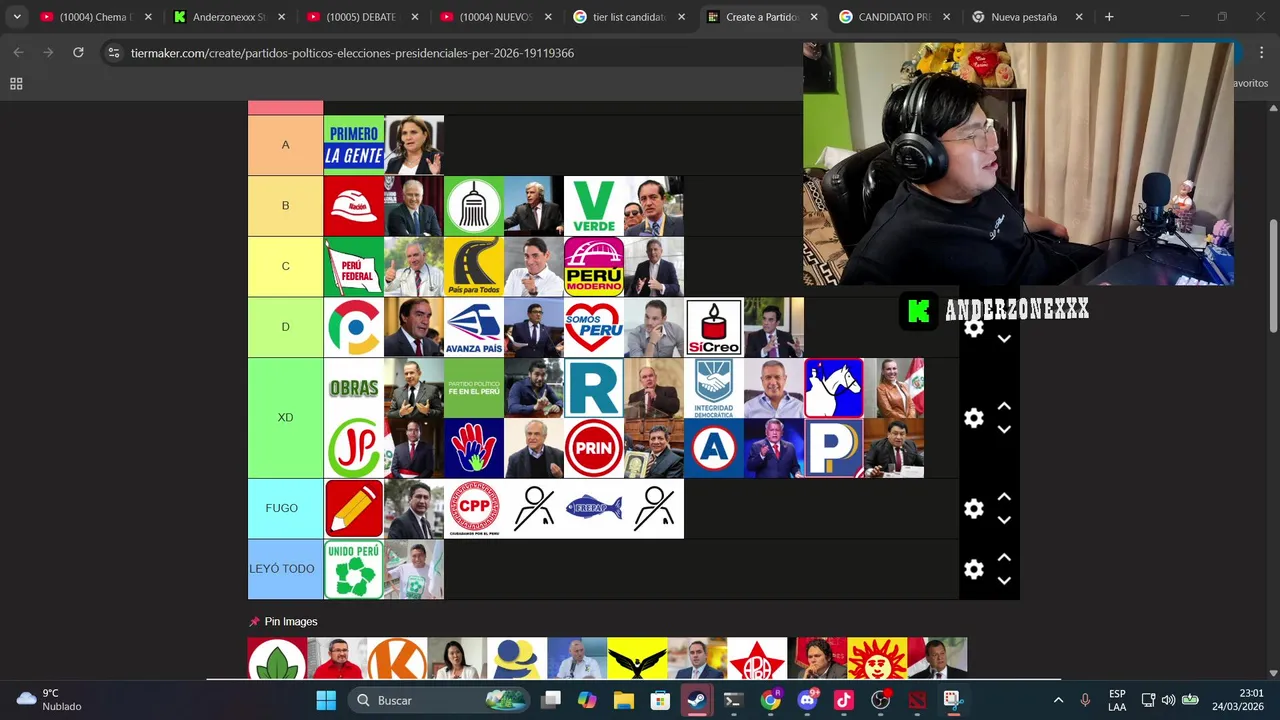
Task: Select the orange K logo in image pool
Action: [x=397, y=659]
